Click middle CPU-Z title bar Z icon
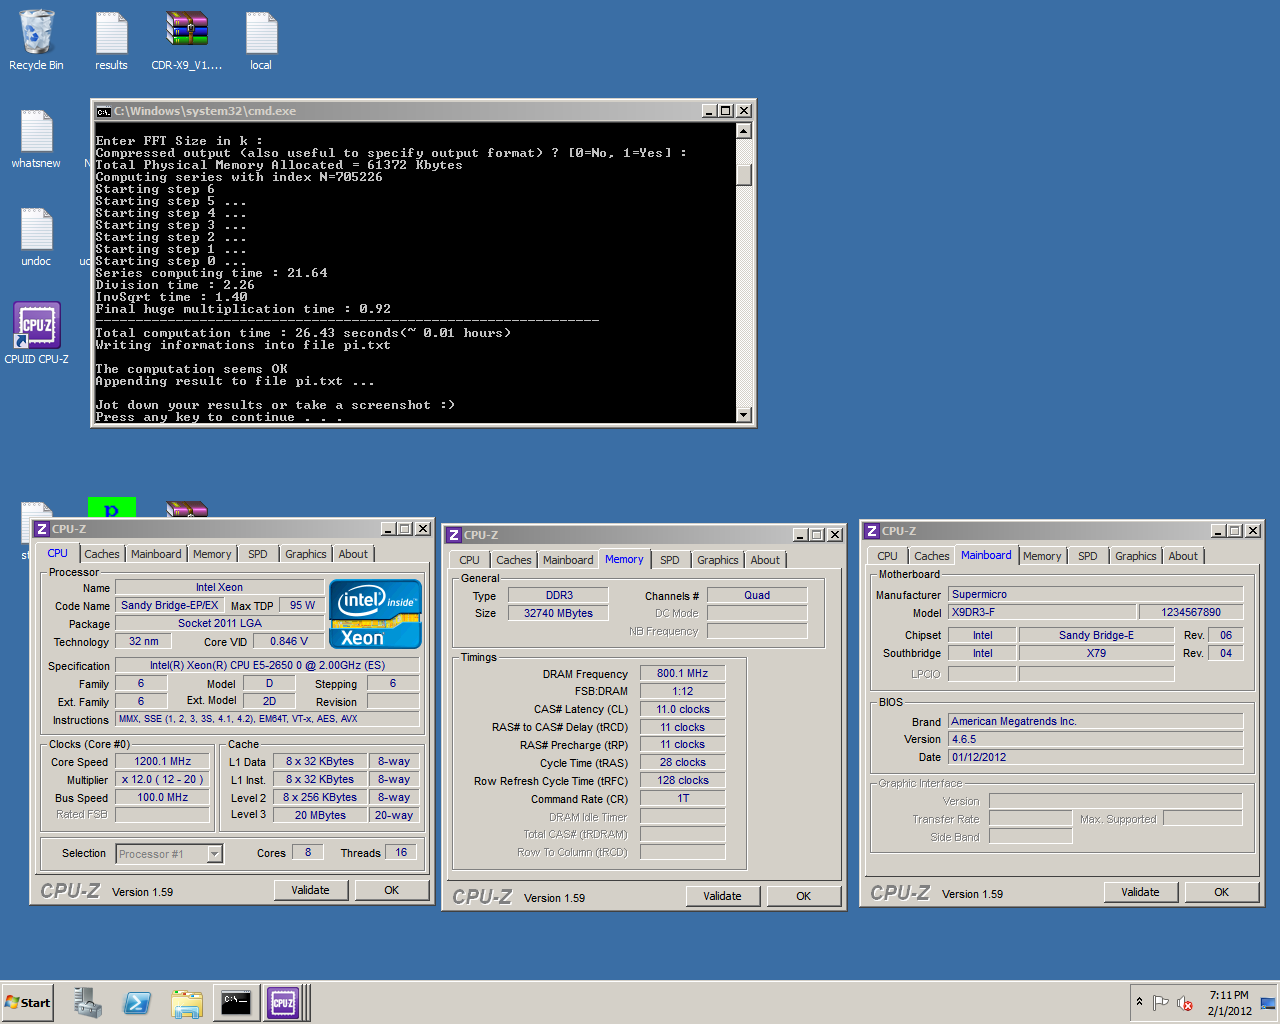Screen dimensions: 1280x1024 (x=454, y=535)
